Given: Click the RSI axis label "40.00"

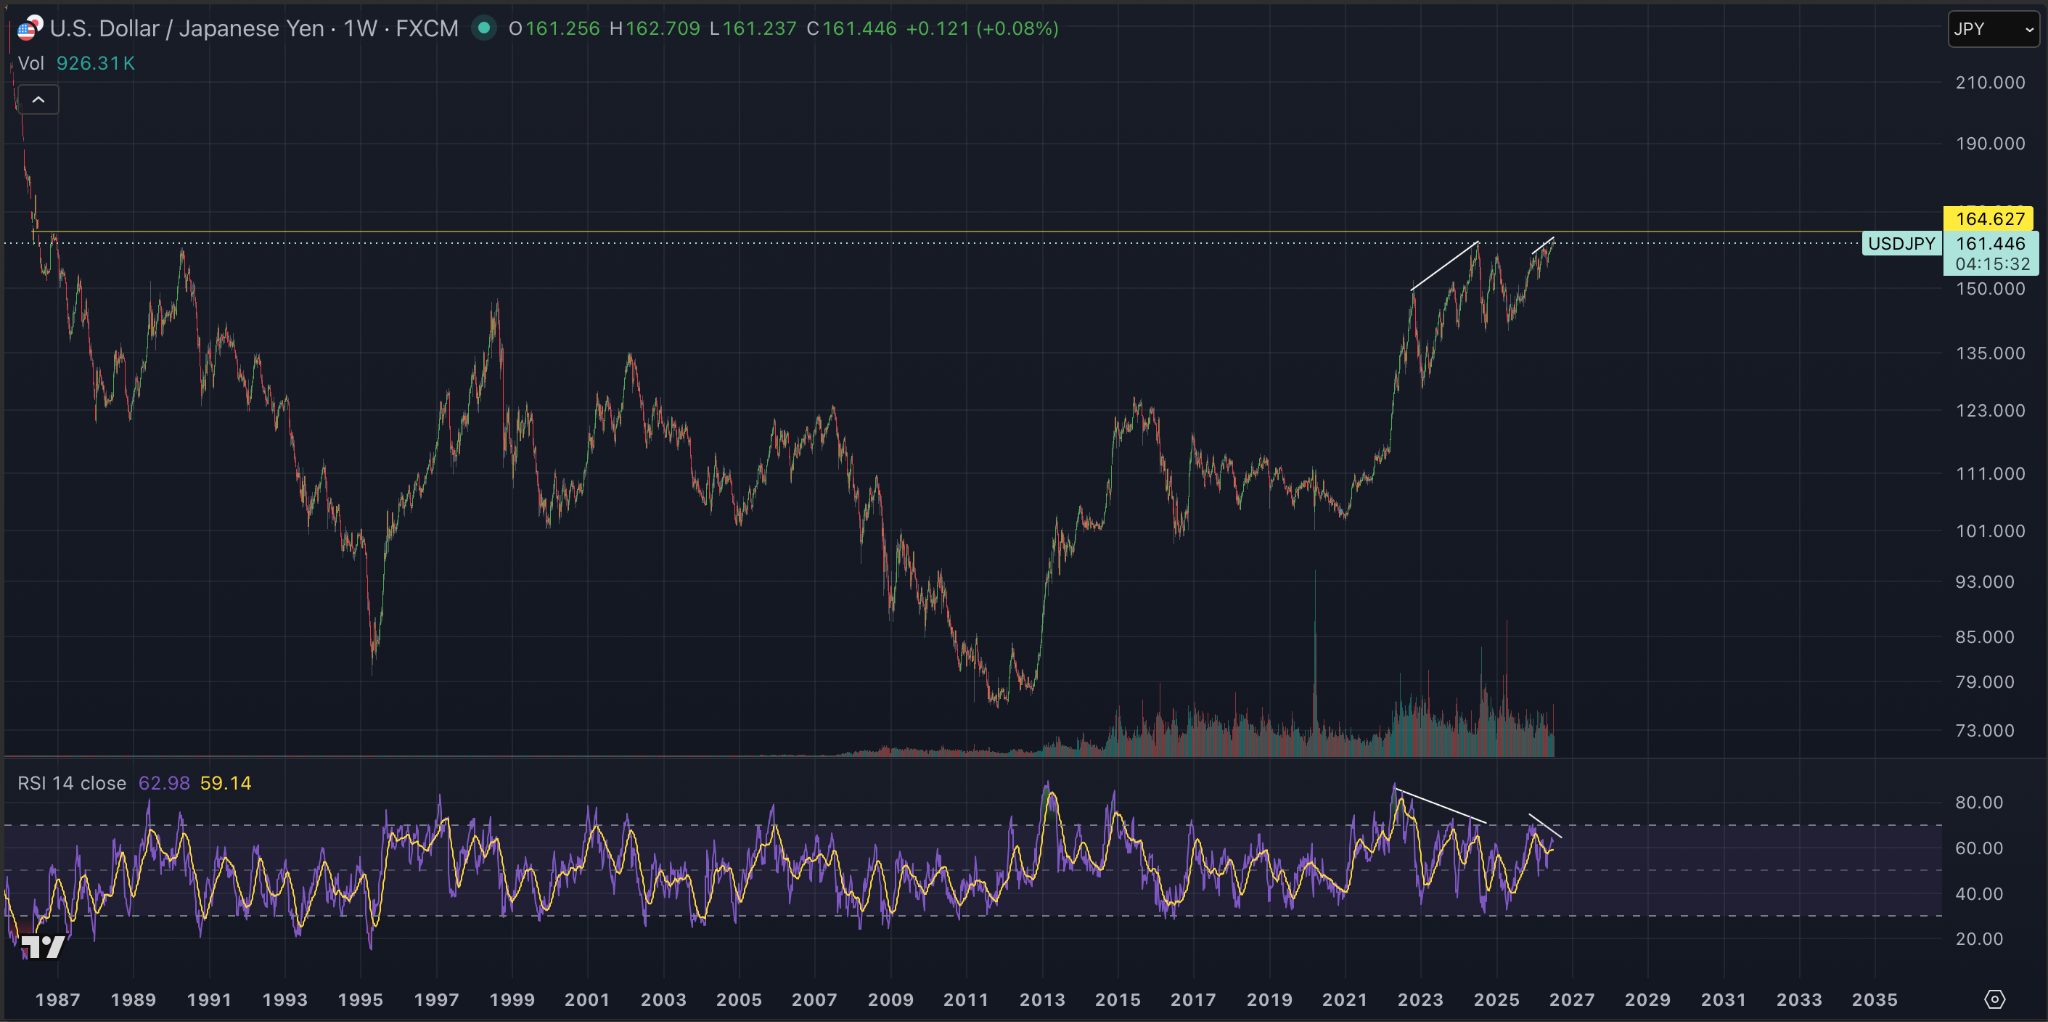Looking at the screenshot, I should point(1979,893).
